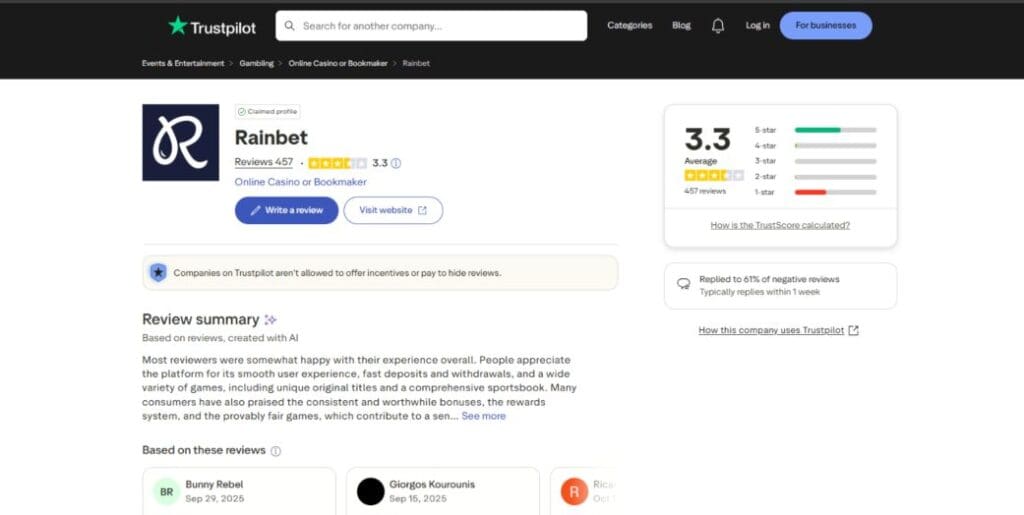Click the Trustpilot star logo
The height and width of the screenshot is (515, 1024).
178,26
